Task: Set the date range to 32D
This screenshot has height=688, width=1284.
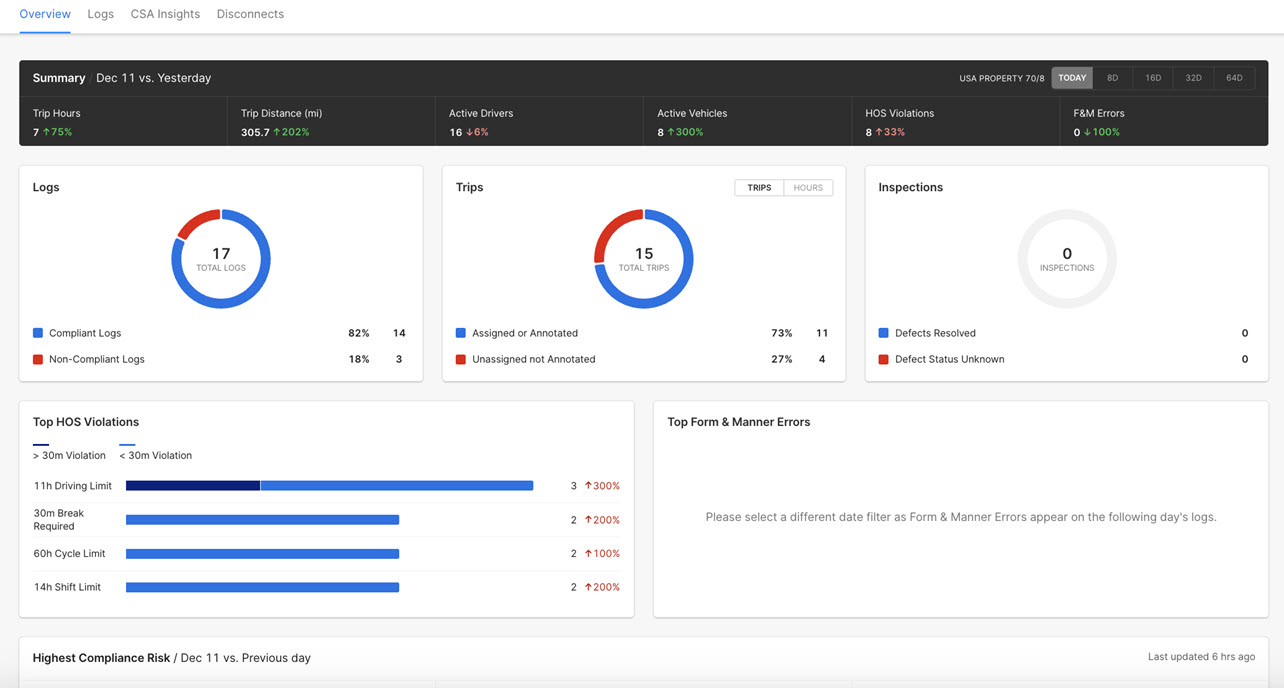Action: (x=1193, y=78)
